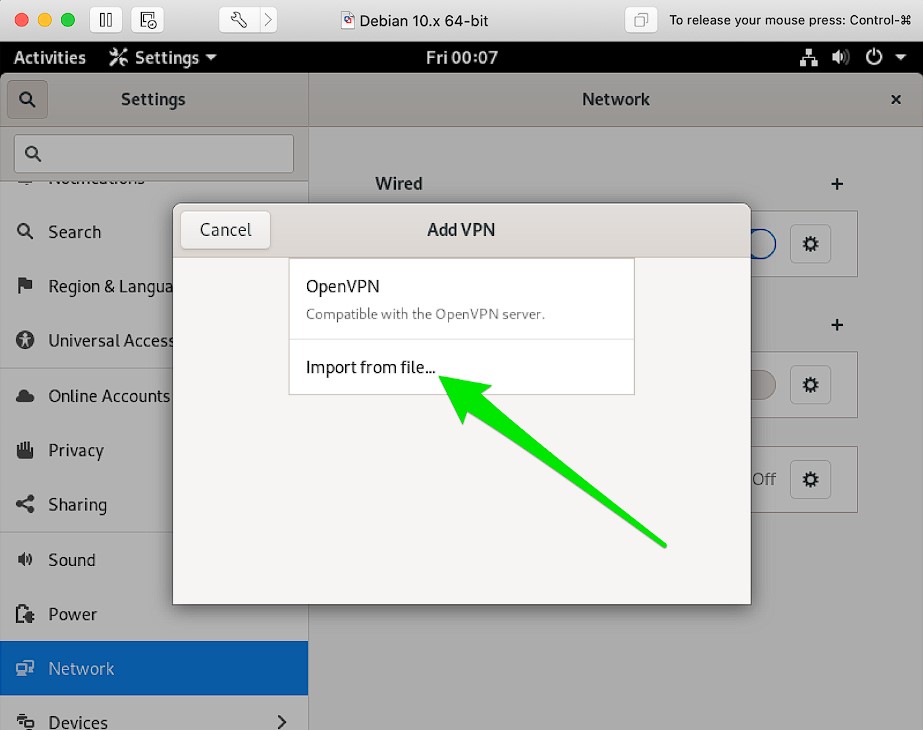Open Activities overview

click(49, 58)
